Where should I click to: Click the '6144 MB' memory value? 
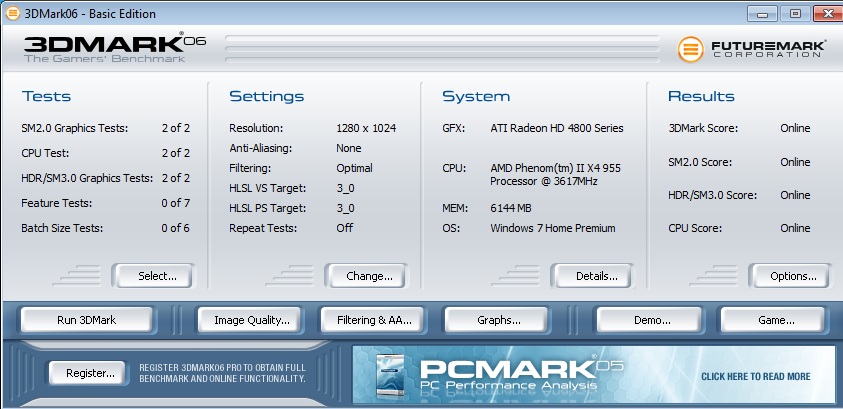coord(511,208)
